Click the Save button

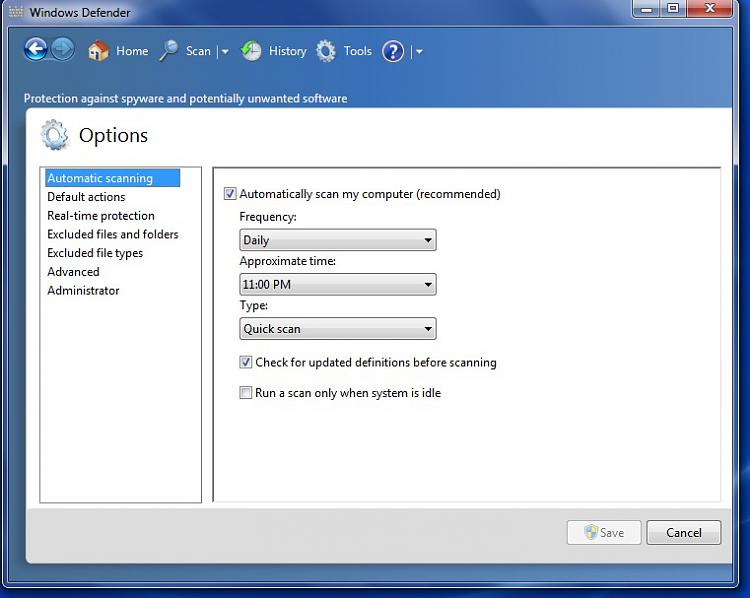(x=604, y=532)
